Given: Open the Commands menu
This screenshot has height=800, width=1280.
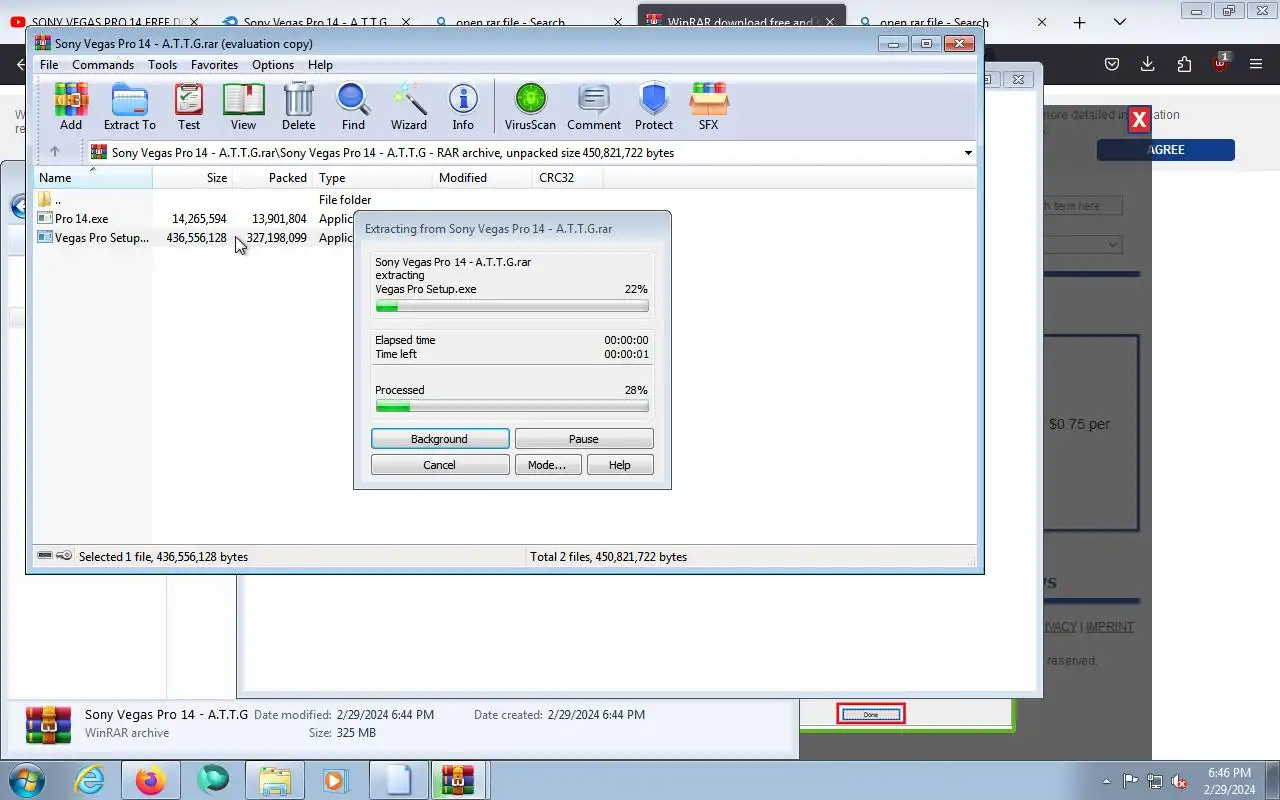Looking at the screenshot, I should pyautogui.click(x=103, y=64).
